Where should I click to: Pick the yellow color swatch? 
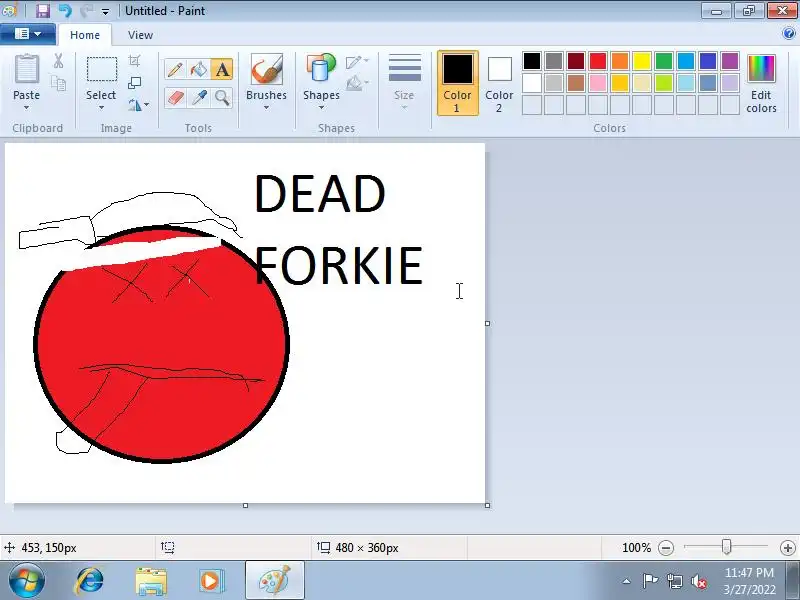(642, 61)
